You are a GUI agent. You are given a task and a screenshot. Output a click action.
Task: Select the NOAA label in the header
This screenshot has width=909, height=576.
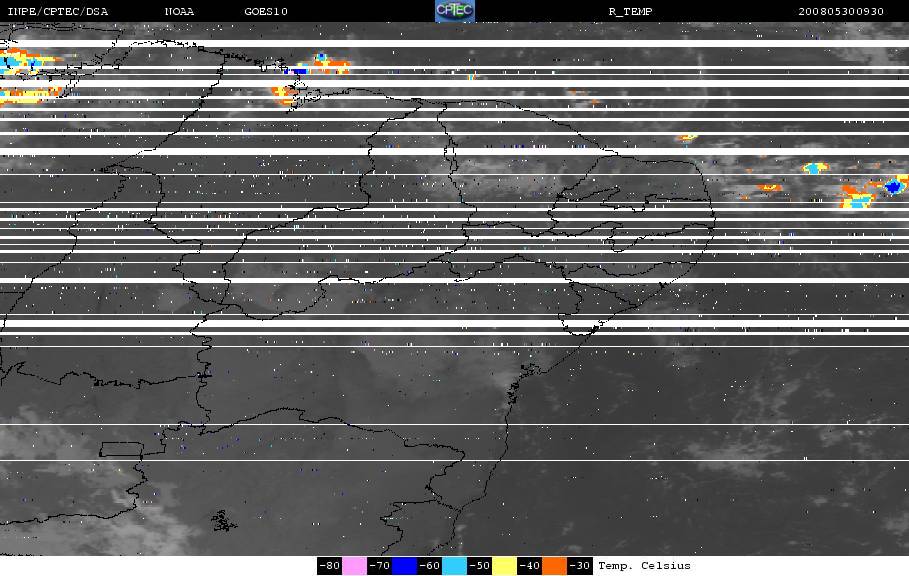coord(179,11)
